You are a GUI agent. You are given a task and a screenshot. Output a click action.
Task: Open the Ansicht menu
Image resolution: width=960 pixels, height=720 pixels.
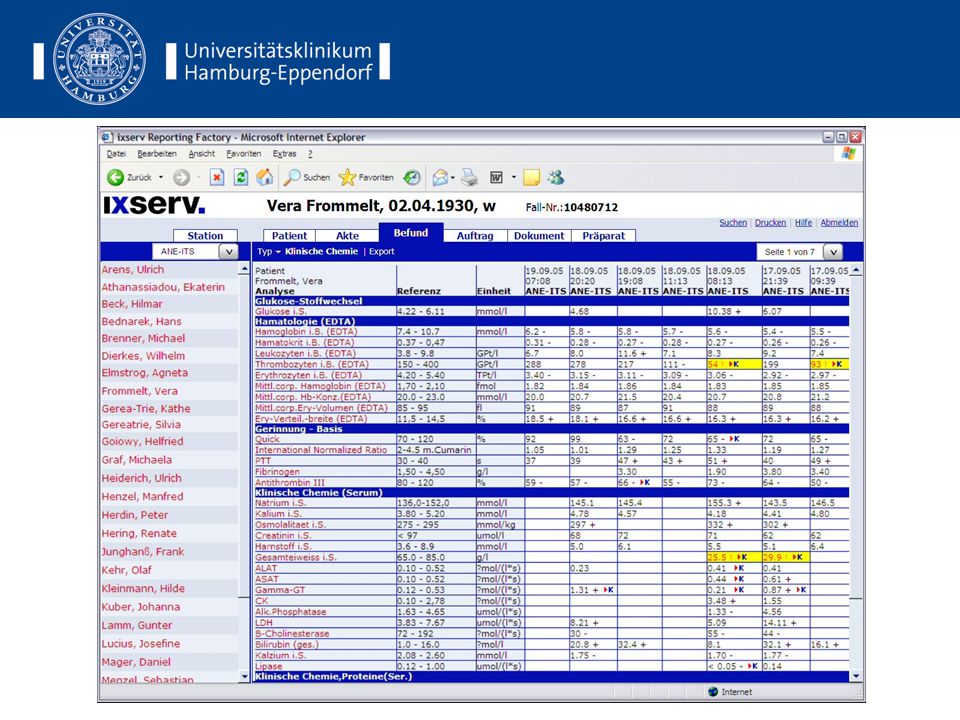(x=201, y=154)
